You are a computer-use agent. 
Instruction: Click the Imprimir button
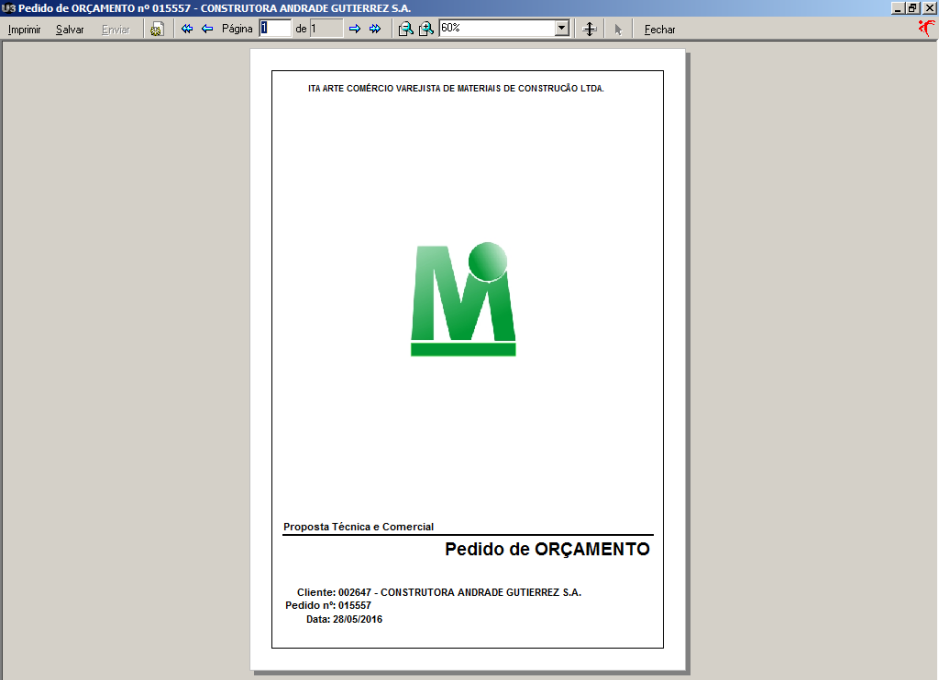click(x=24, y=29)
